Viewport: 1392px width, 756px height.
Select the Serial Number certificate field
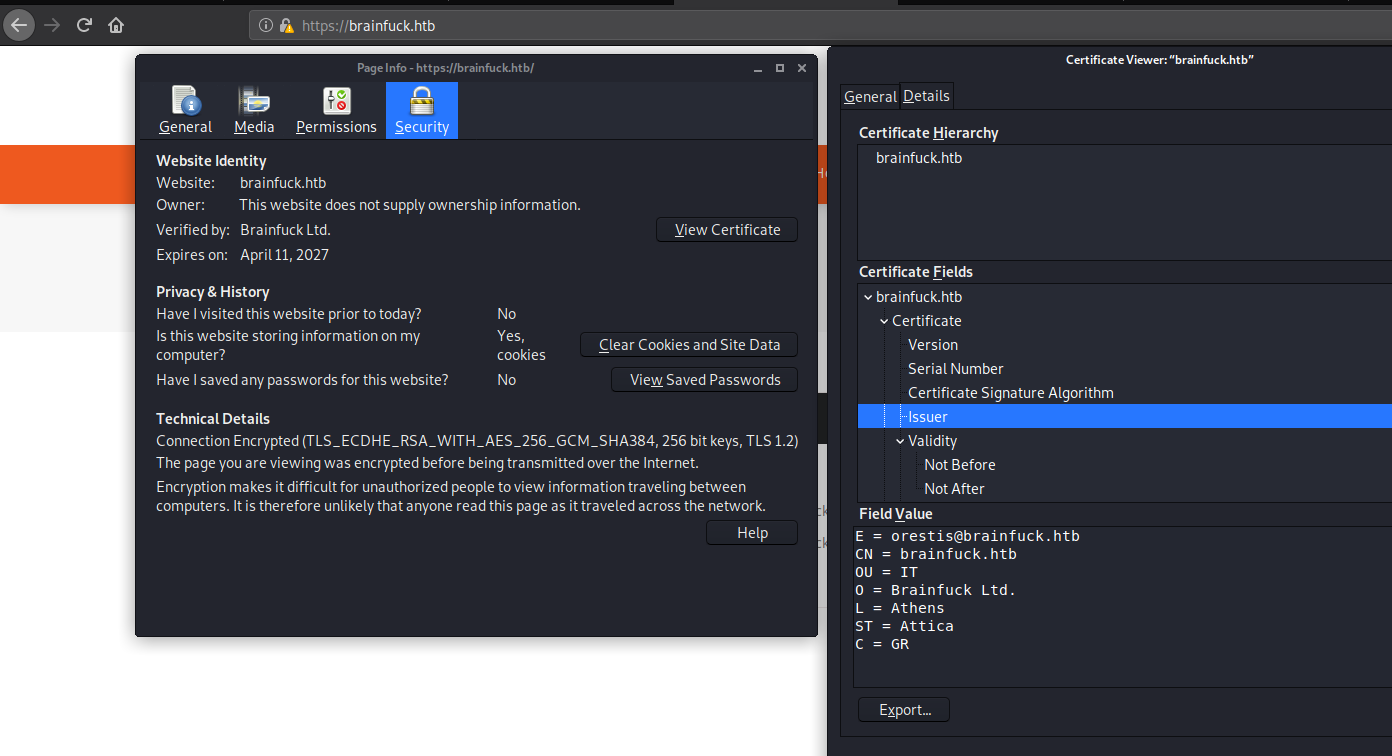click(956, 369)
